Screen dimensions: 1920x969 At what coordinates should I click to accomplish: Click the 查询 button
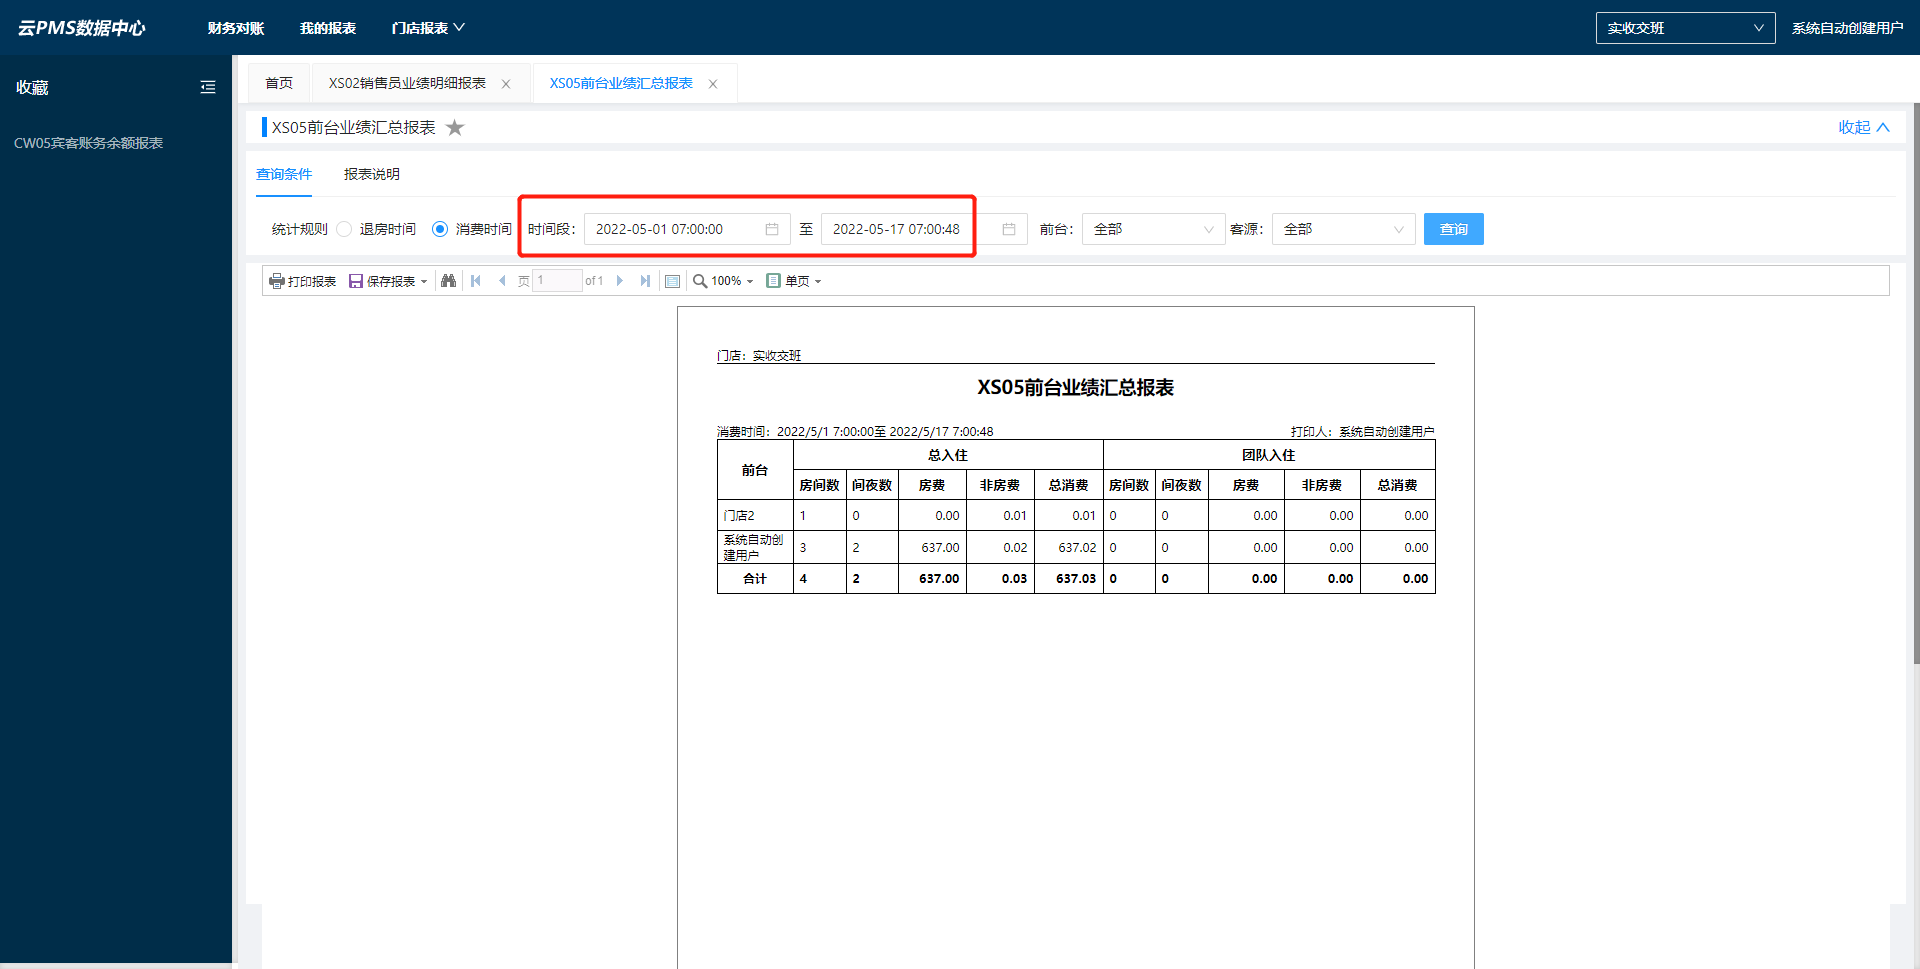click(1453, 229)
